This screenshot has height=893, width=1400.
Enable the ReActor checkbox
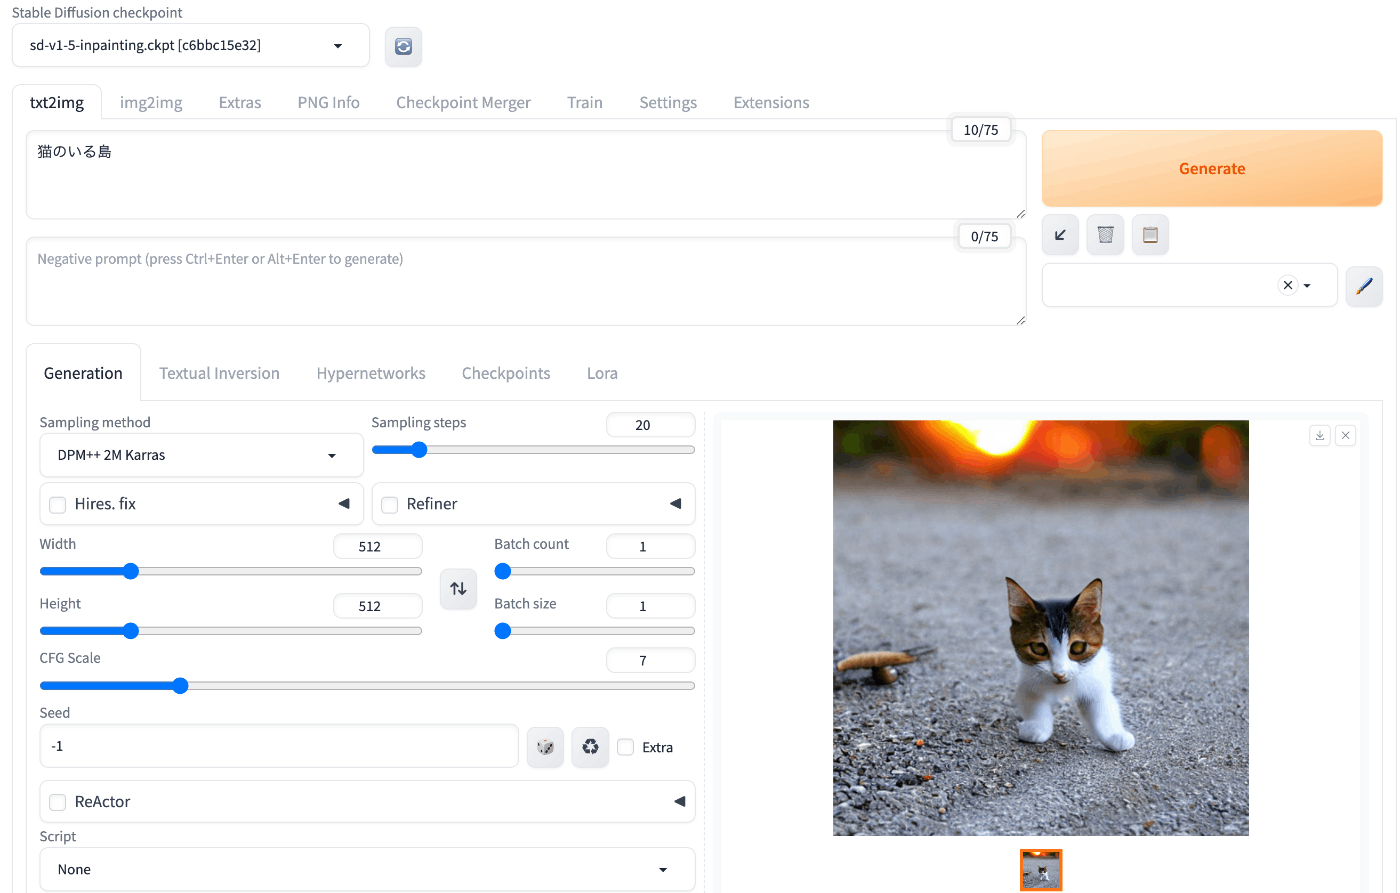point(58,802)
